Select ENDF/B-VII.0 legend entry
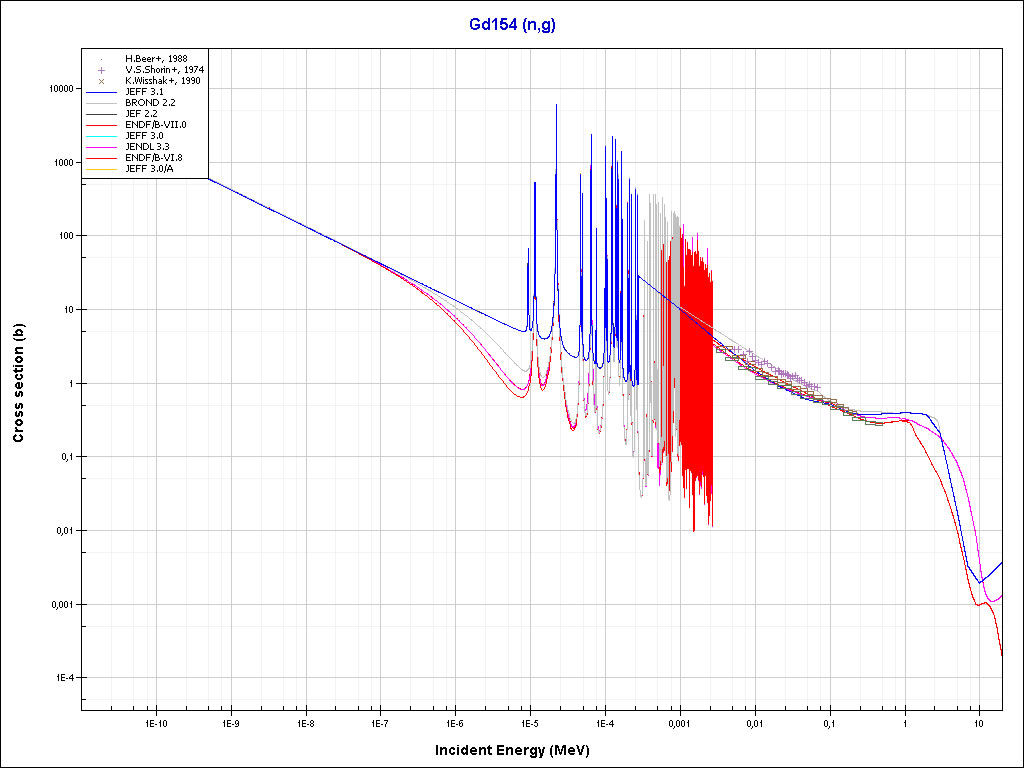This screenshot has width=1024, height=768. [x=155, y=125]
